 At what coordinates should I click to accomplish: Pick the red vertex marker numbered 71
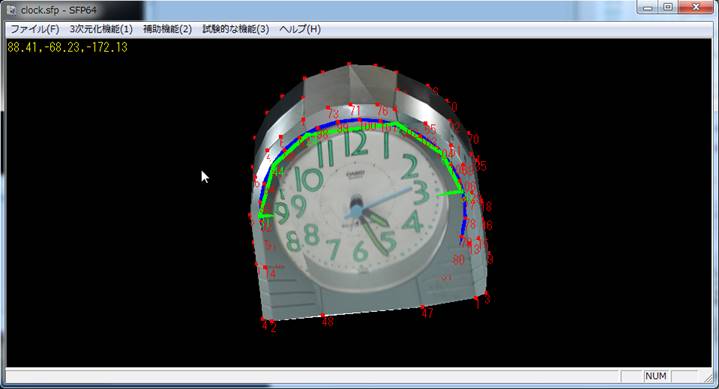point(350,105)
